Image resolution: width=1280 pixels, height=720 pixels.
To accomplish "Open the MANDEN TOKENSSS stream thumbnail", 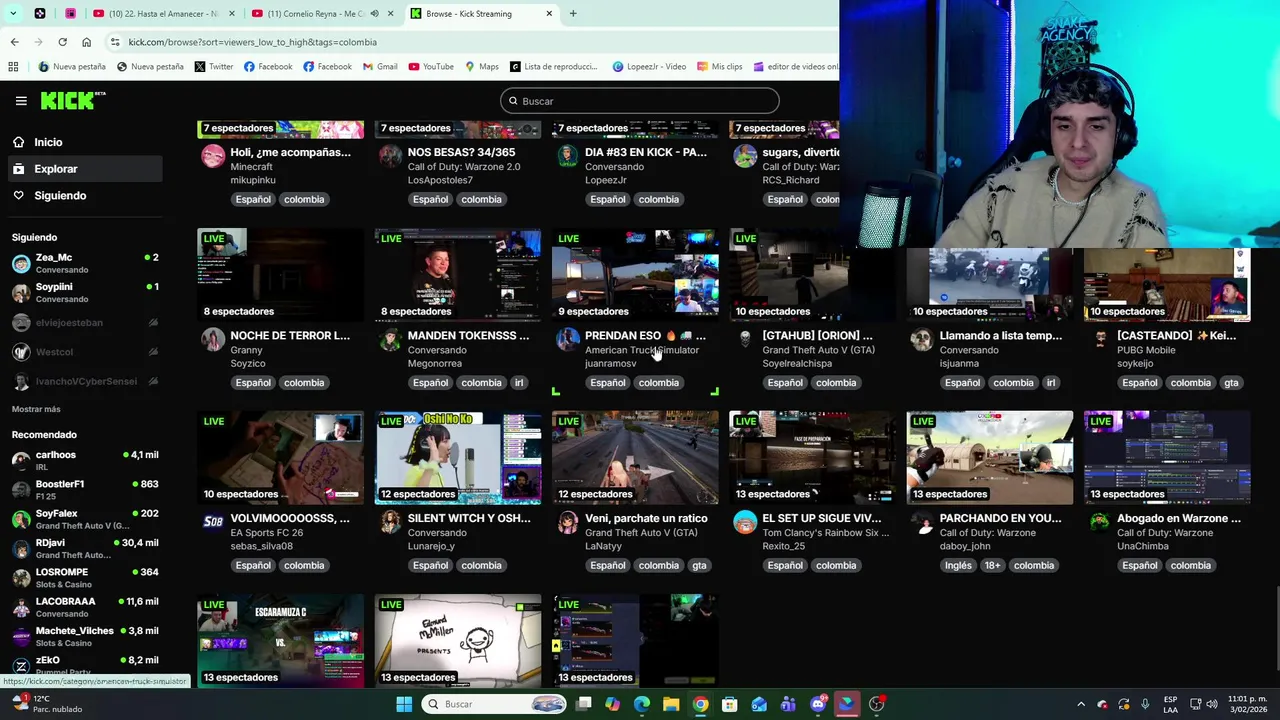I will (x=458, y=275).
